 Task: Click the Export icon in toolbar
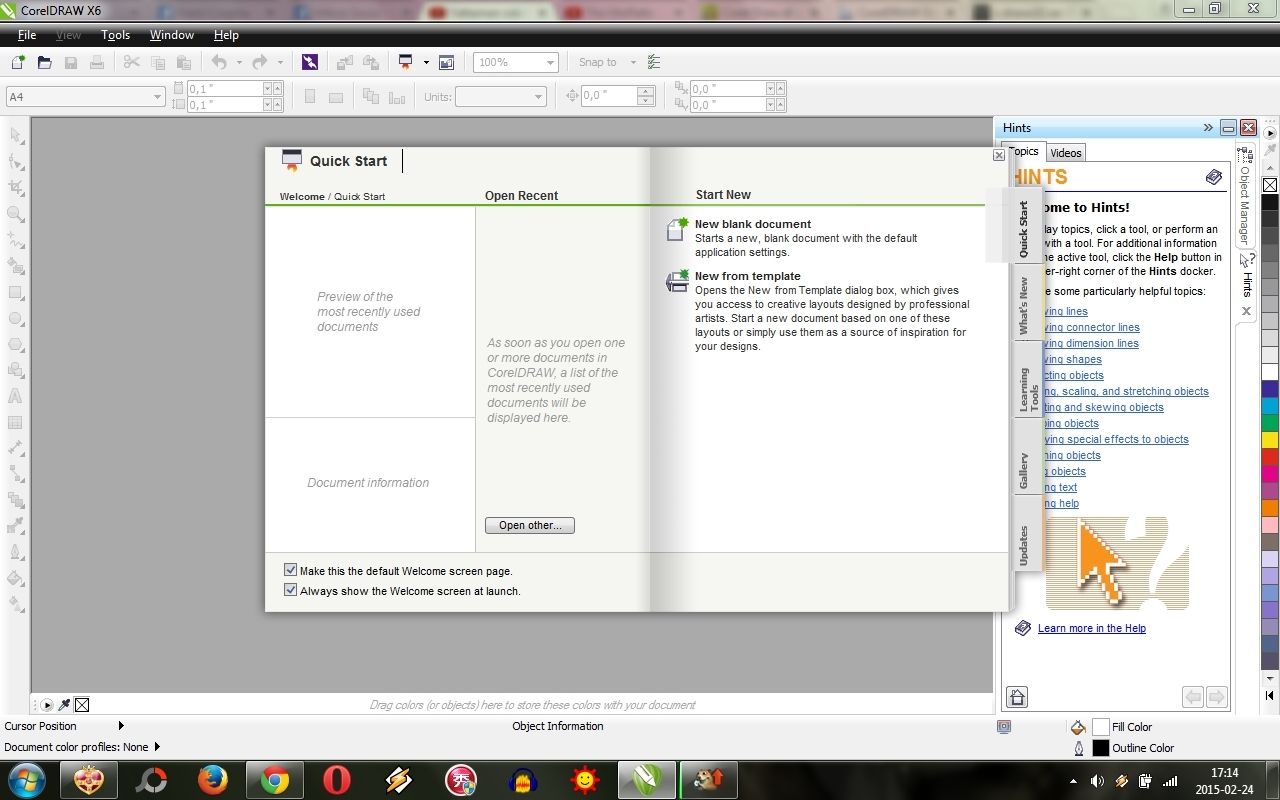371,62
